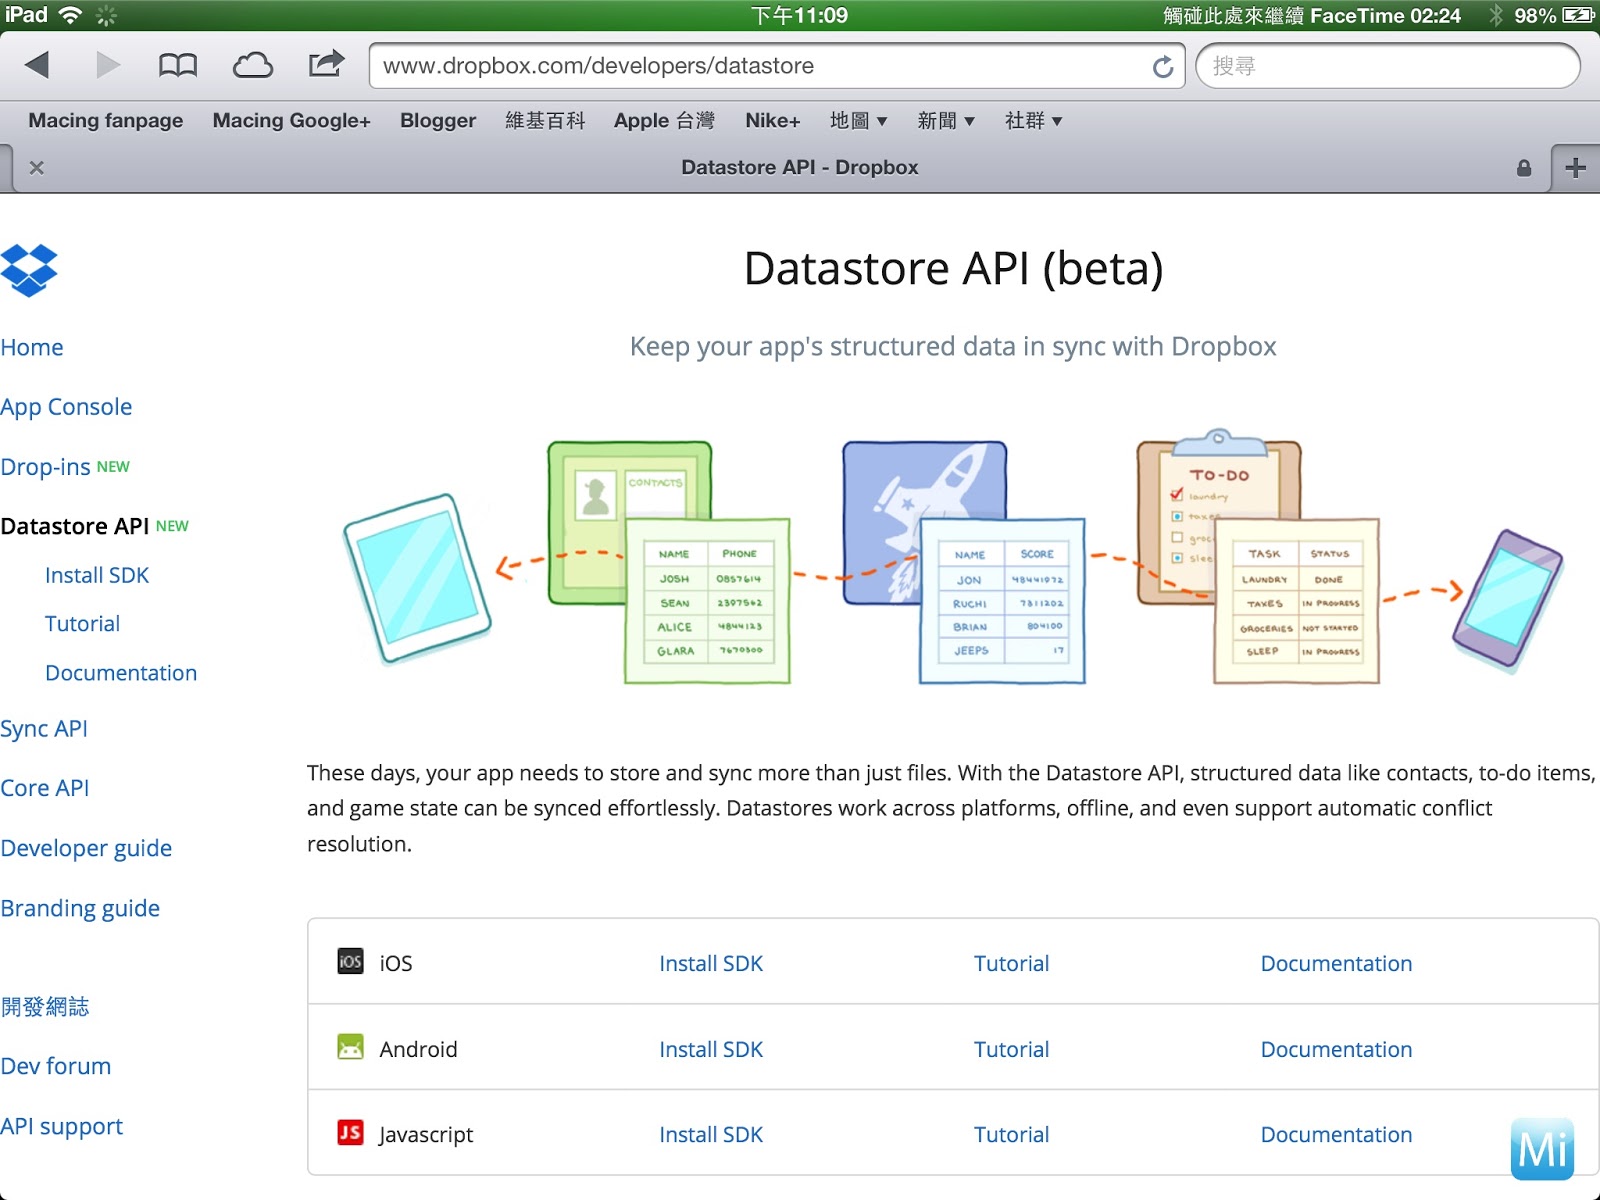The image size is (1600, 1200).
Task: Reload the page with the refresh icon
Action: click(1162, 66)
